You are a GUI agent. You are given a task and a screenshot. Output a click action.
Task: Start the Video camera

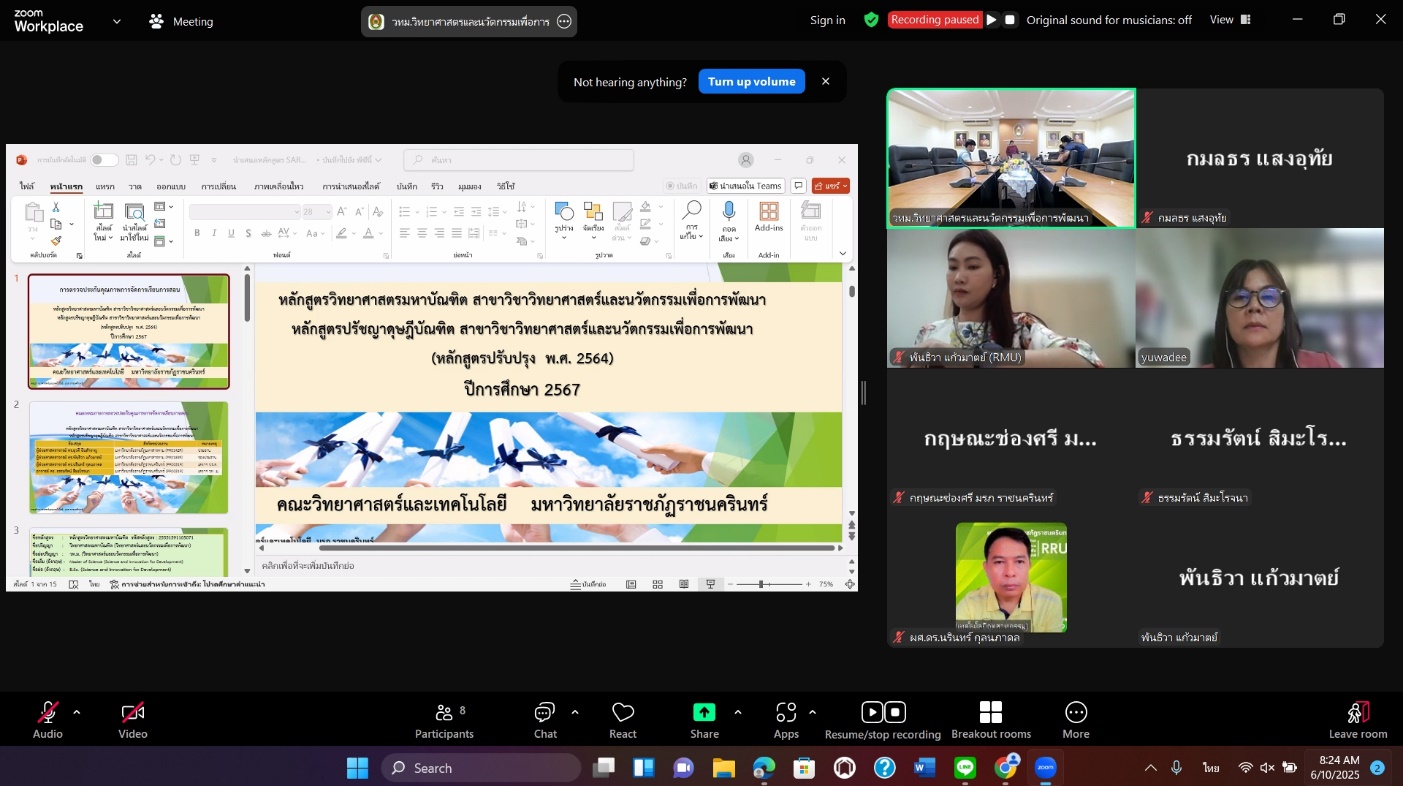pos(133,713)
